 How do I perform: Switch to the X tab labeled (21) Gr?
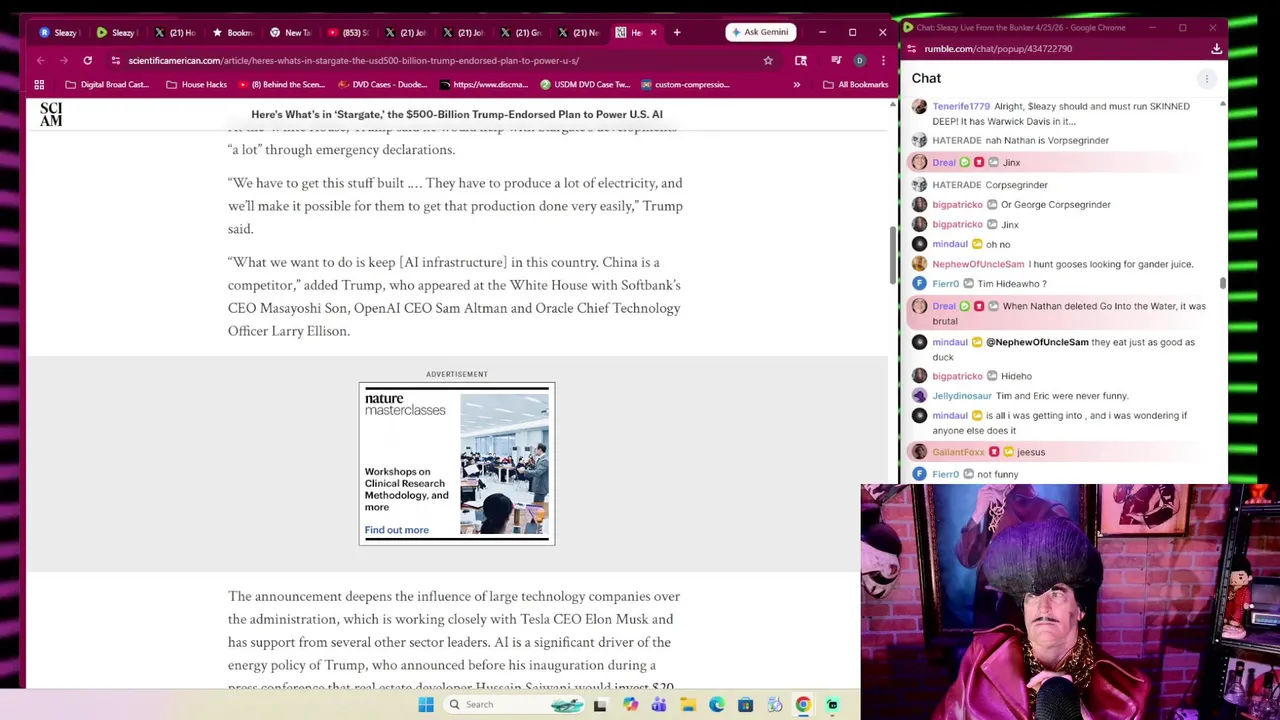click(x=521, y=32)
